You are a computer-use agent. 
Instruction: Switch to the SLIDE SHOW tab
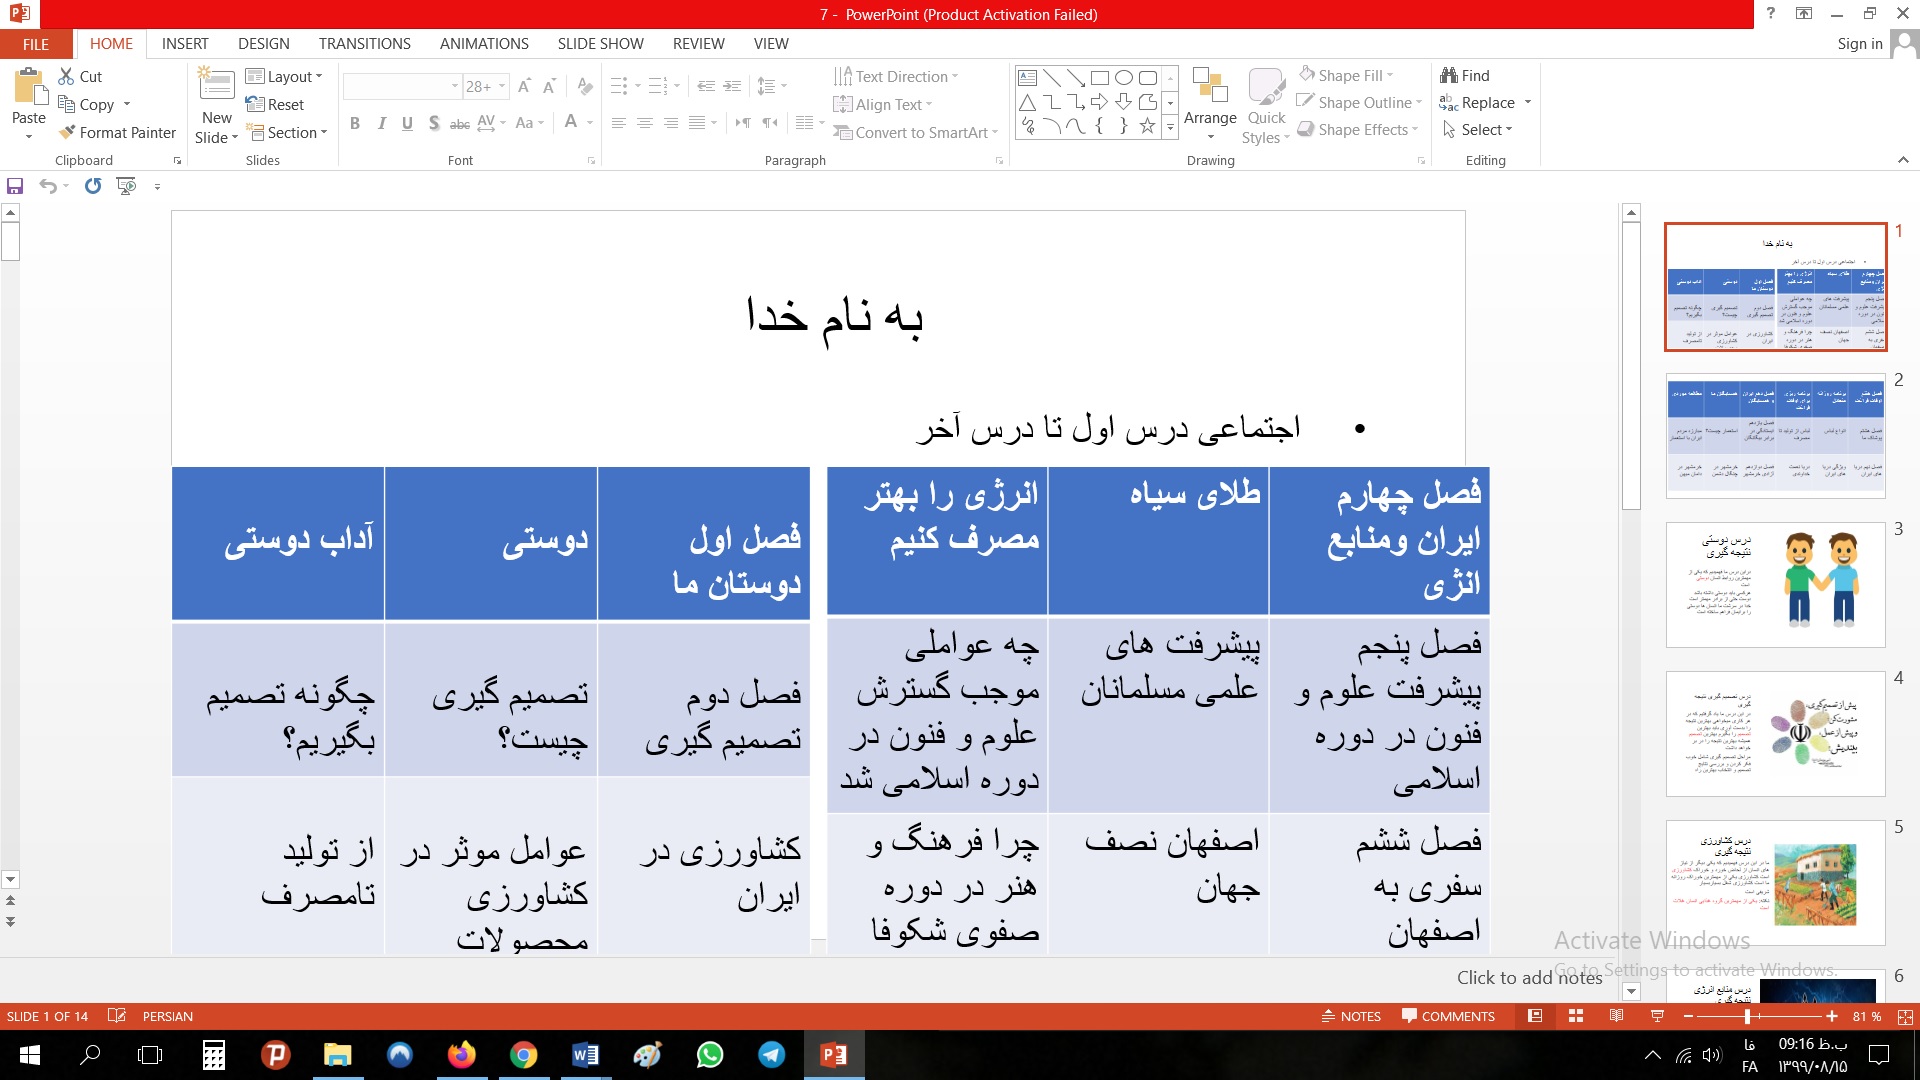pos(600,44)
